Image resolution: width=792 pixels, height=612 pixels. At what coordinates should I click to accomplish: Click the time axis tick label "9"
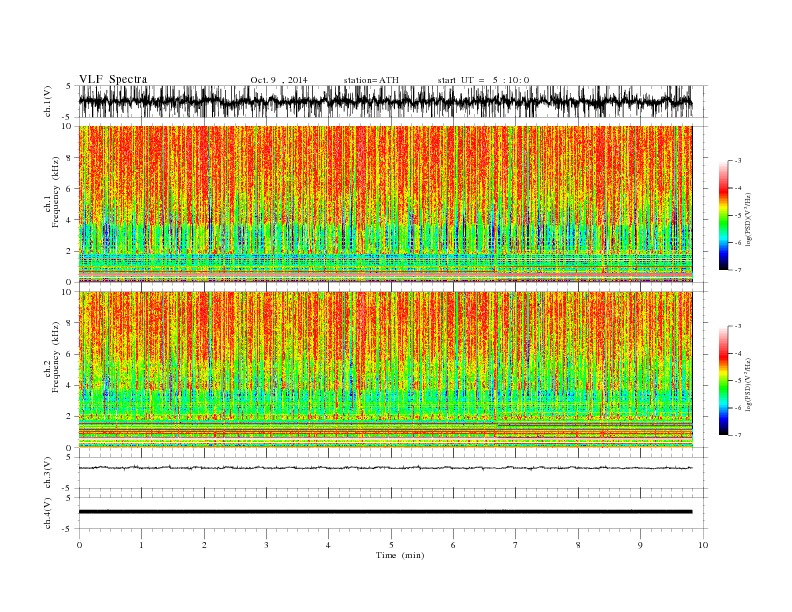640,545
